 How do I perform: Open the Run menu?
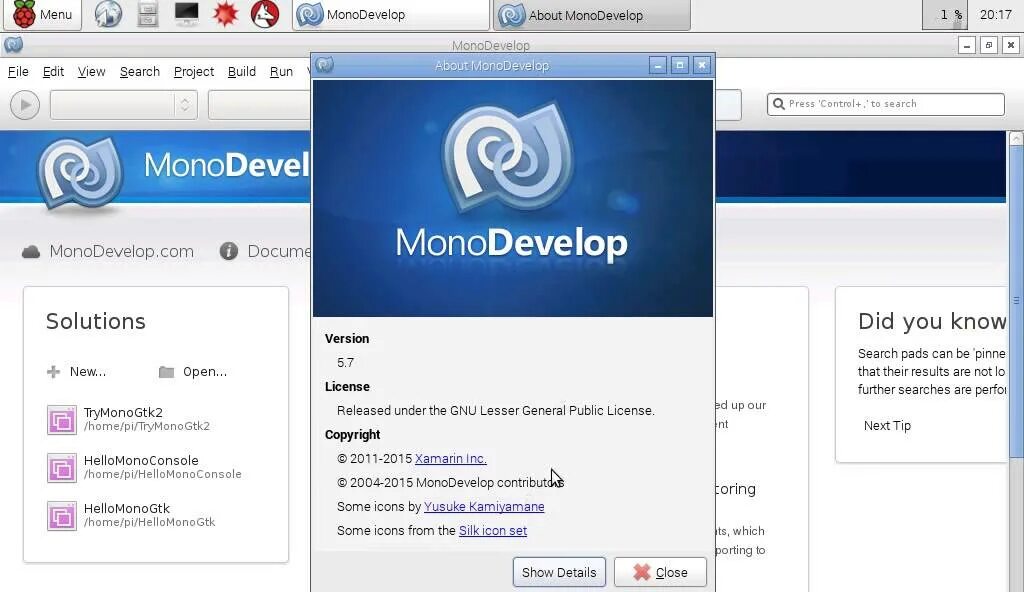[281, 71]
